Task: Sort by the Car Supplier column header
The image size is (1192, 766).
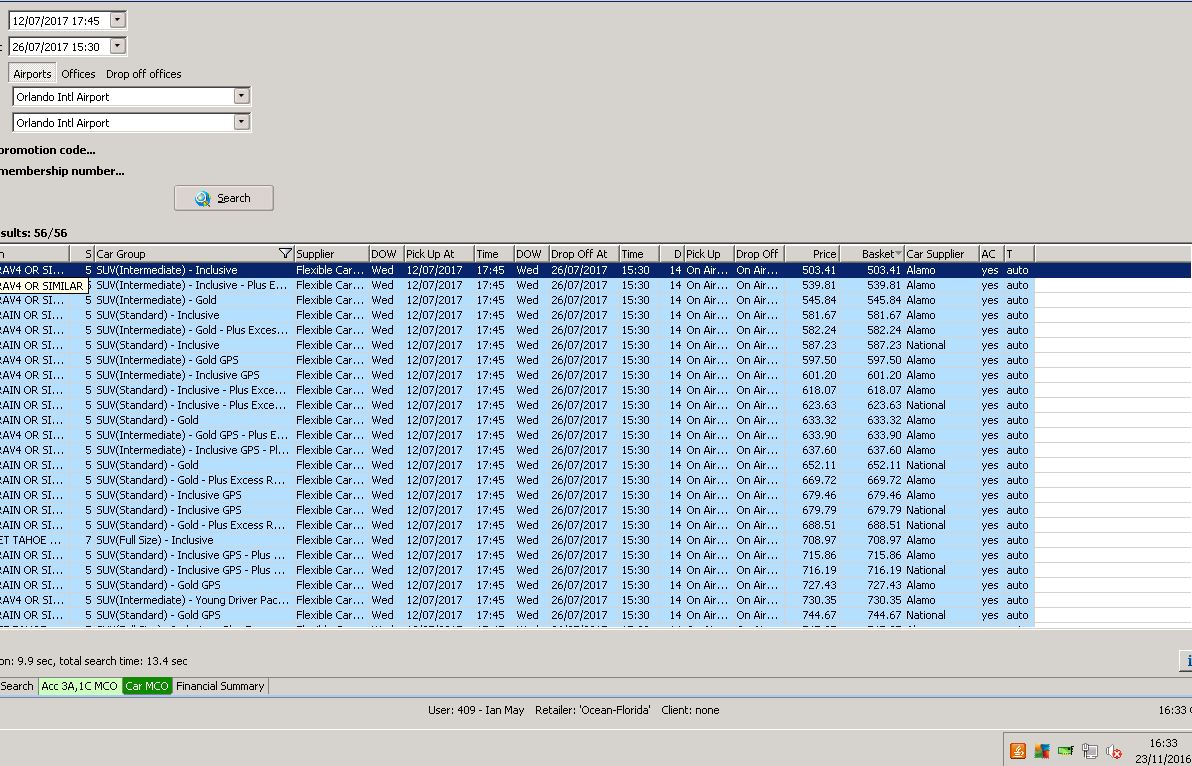Action: tap(941, 254)
